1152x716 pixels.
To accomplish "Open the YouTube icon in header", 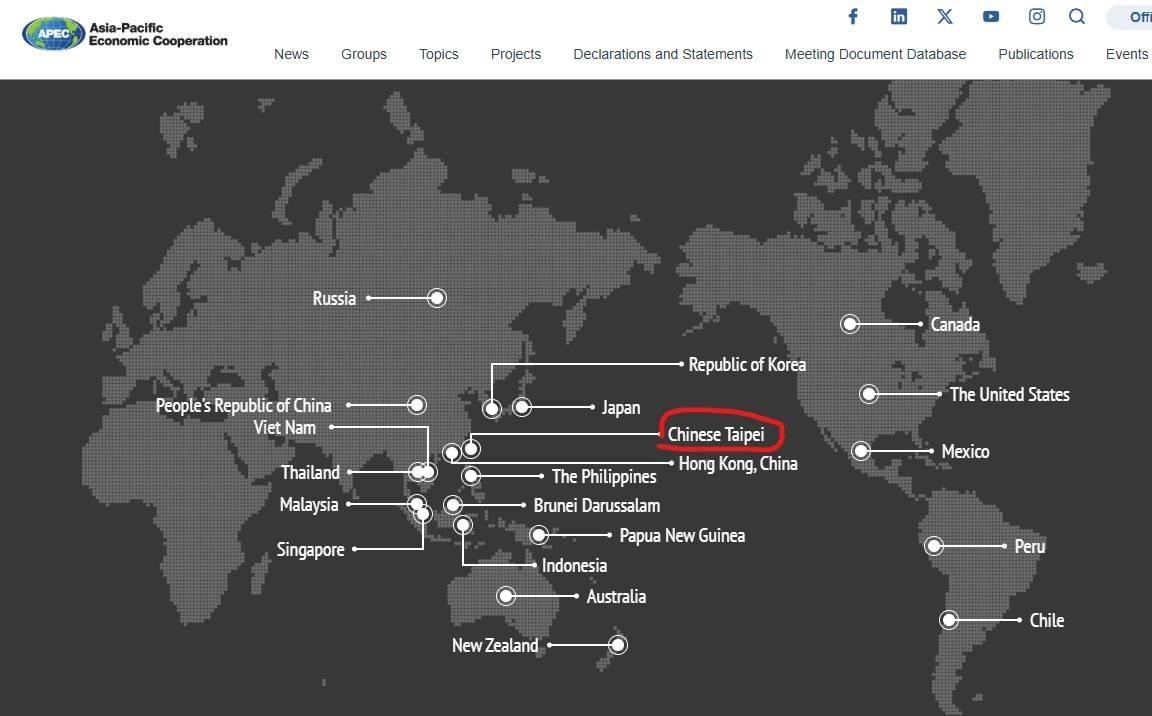I will (x=991, y=16).
